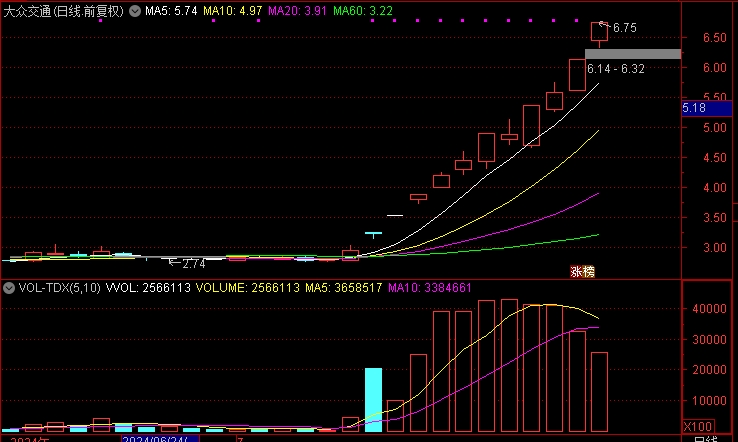Select the yellow VOLUME: 2566113 value
The image size is (738, 442).
[247, 288]
